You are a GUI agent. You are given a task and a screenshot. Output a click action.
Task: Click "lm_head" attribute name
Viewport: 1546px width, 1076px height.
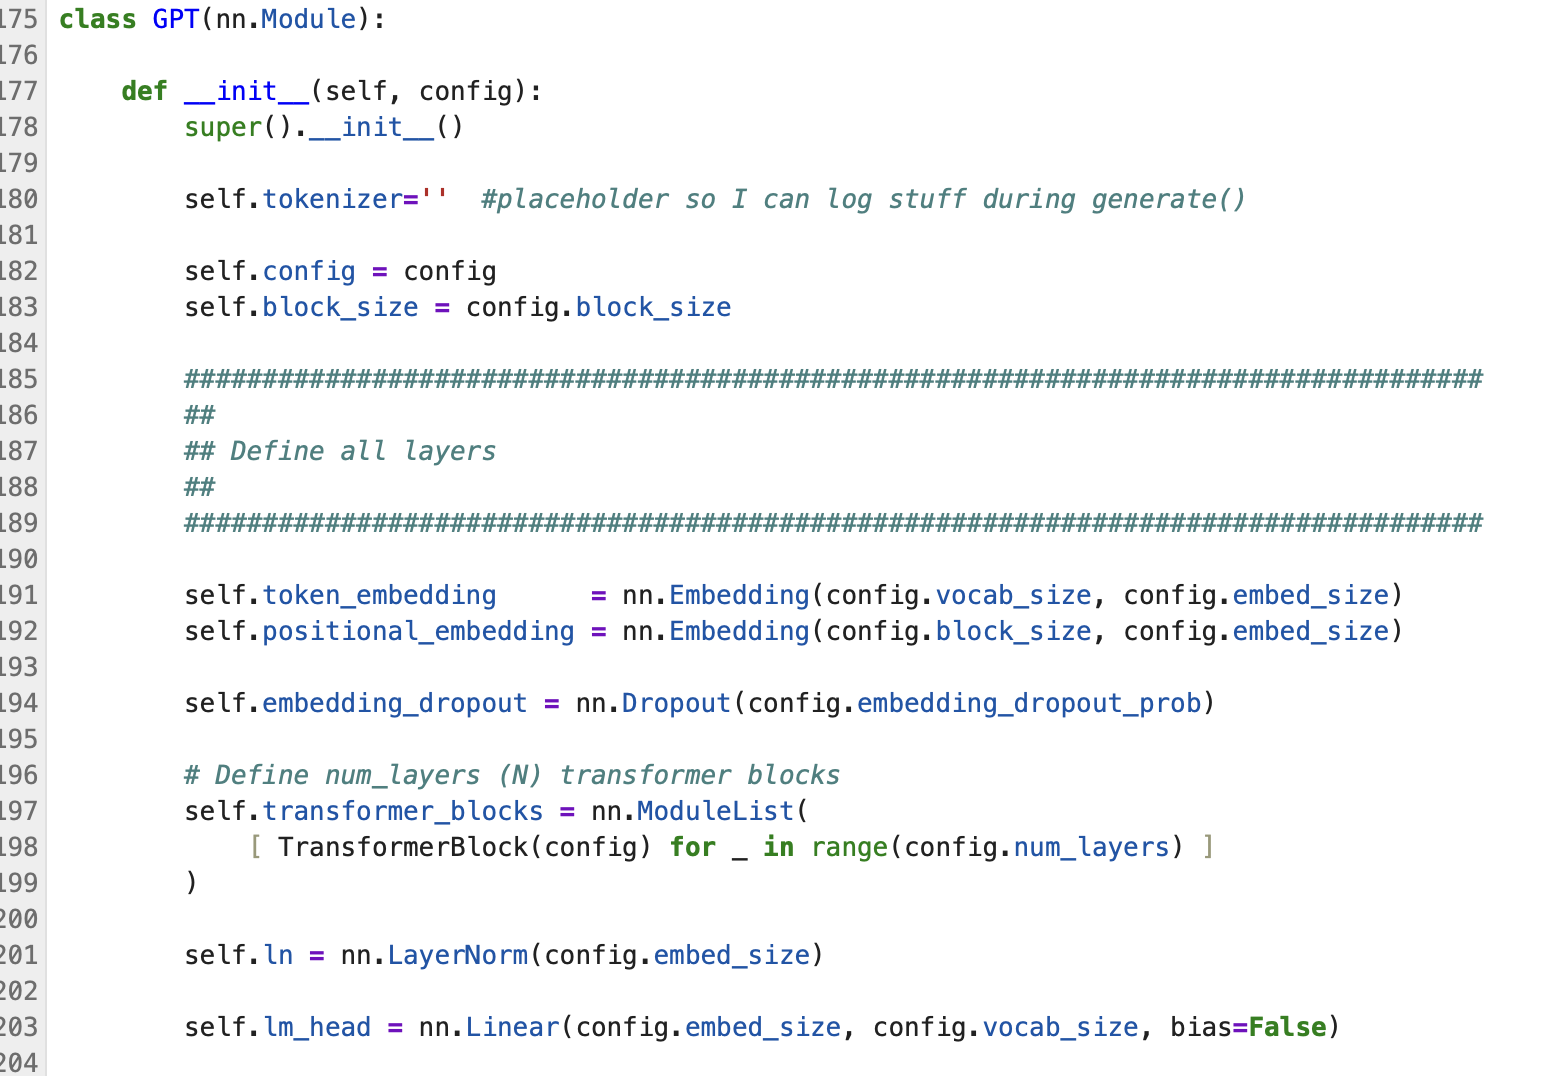(317, 1027)
